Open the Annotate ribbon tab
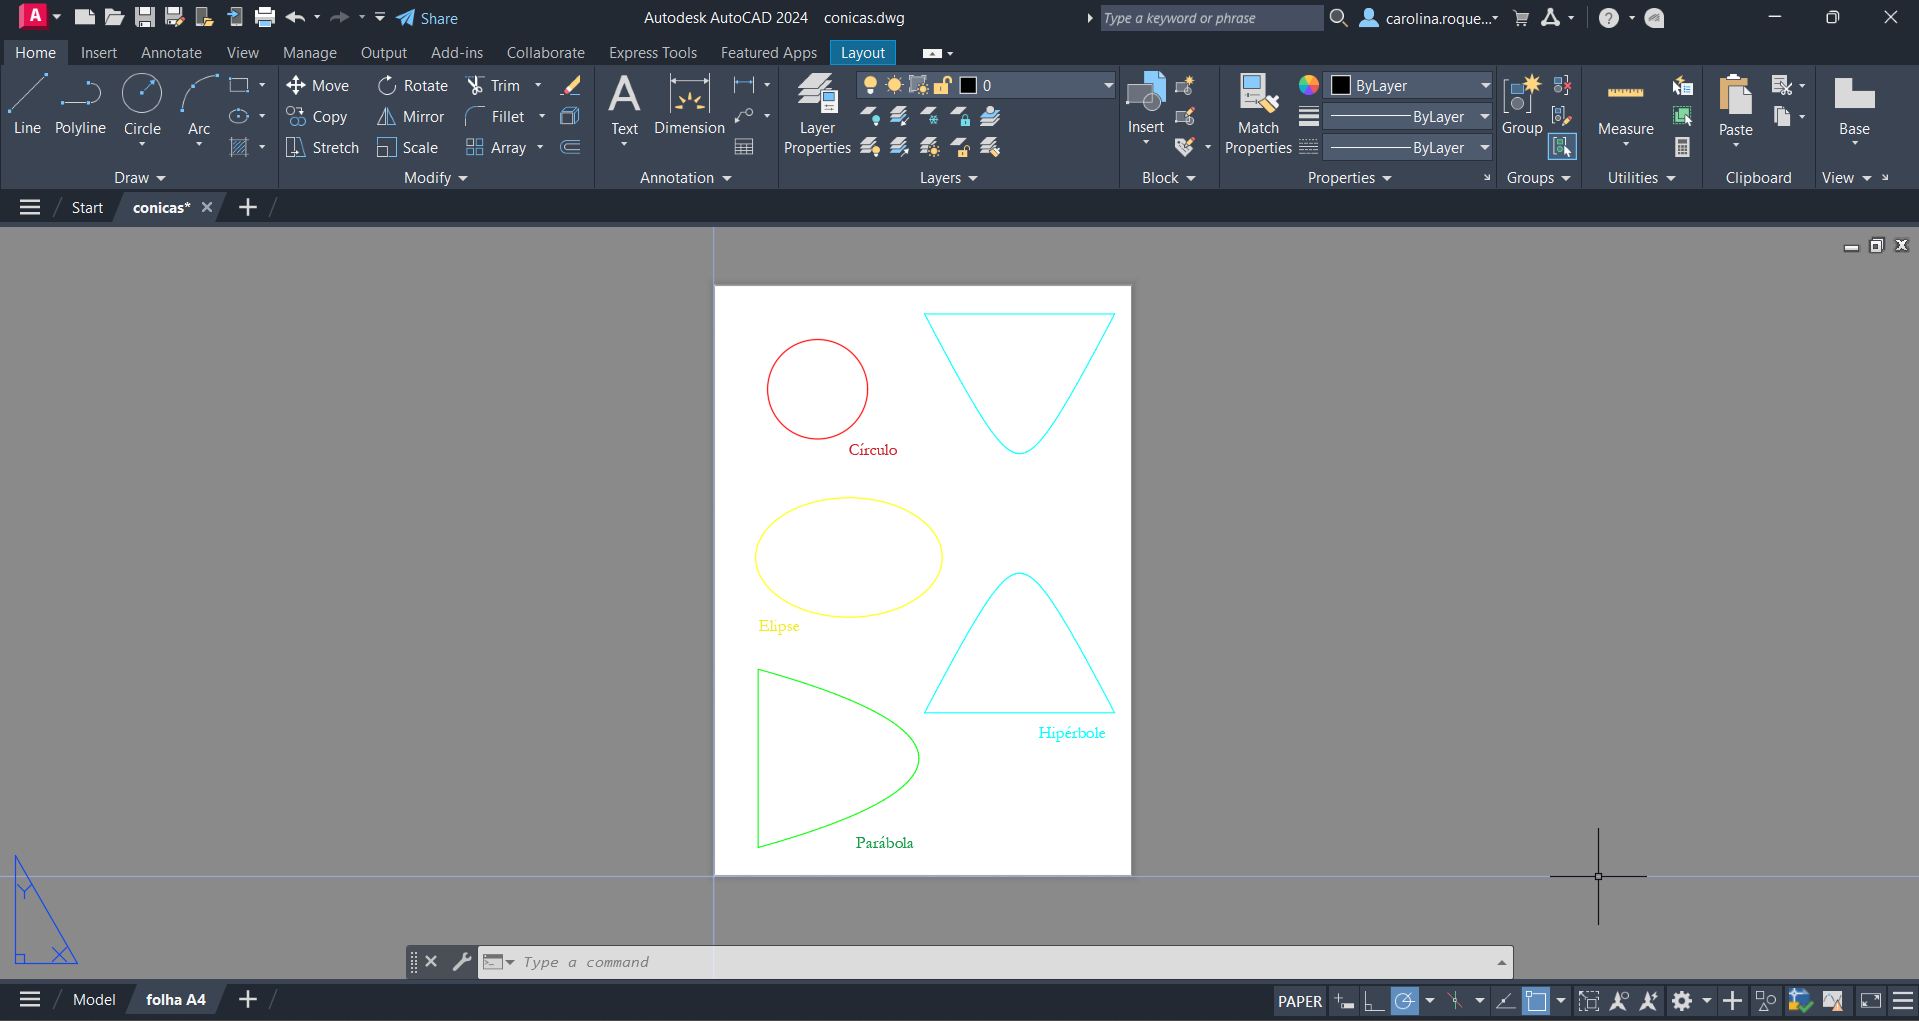Image resolution: width=1919 pixels, height=1021 pixels. point(171,53)
